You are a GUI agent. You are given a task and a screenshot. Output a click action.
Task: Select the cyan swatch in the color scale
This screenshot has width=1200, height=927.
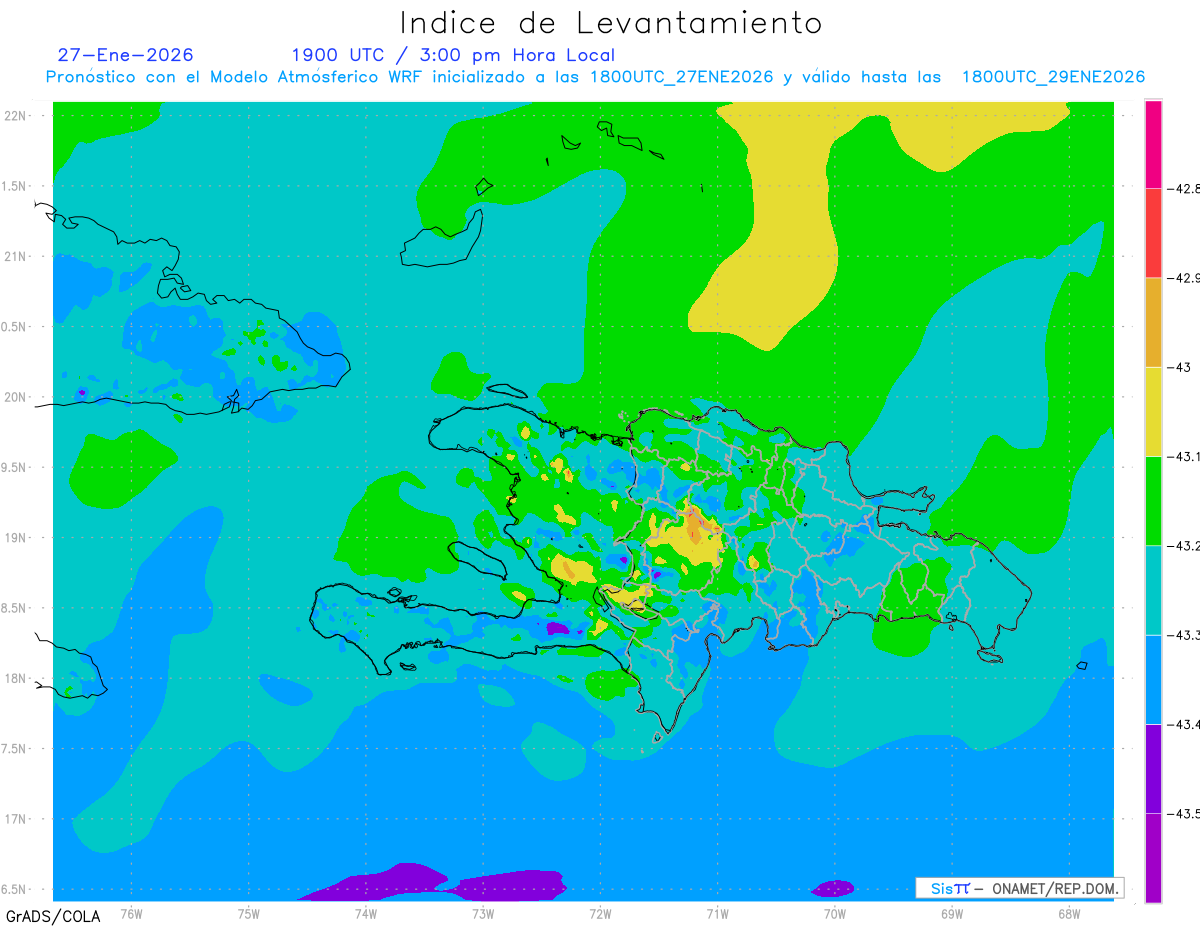click(x=1153, y=590)
